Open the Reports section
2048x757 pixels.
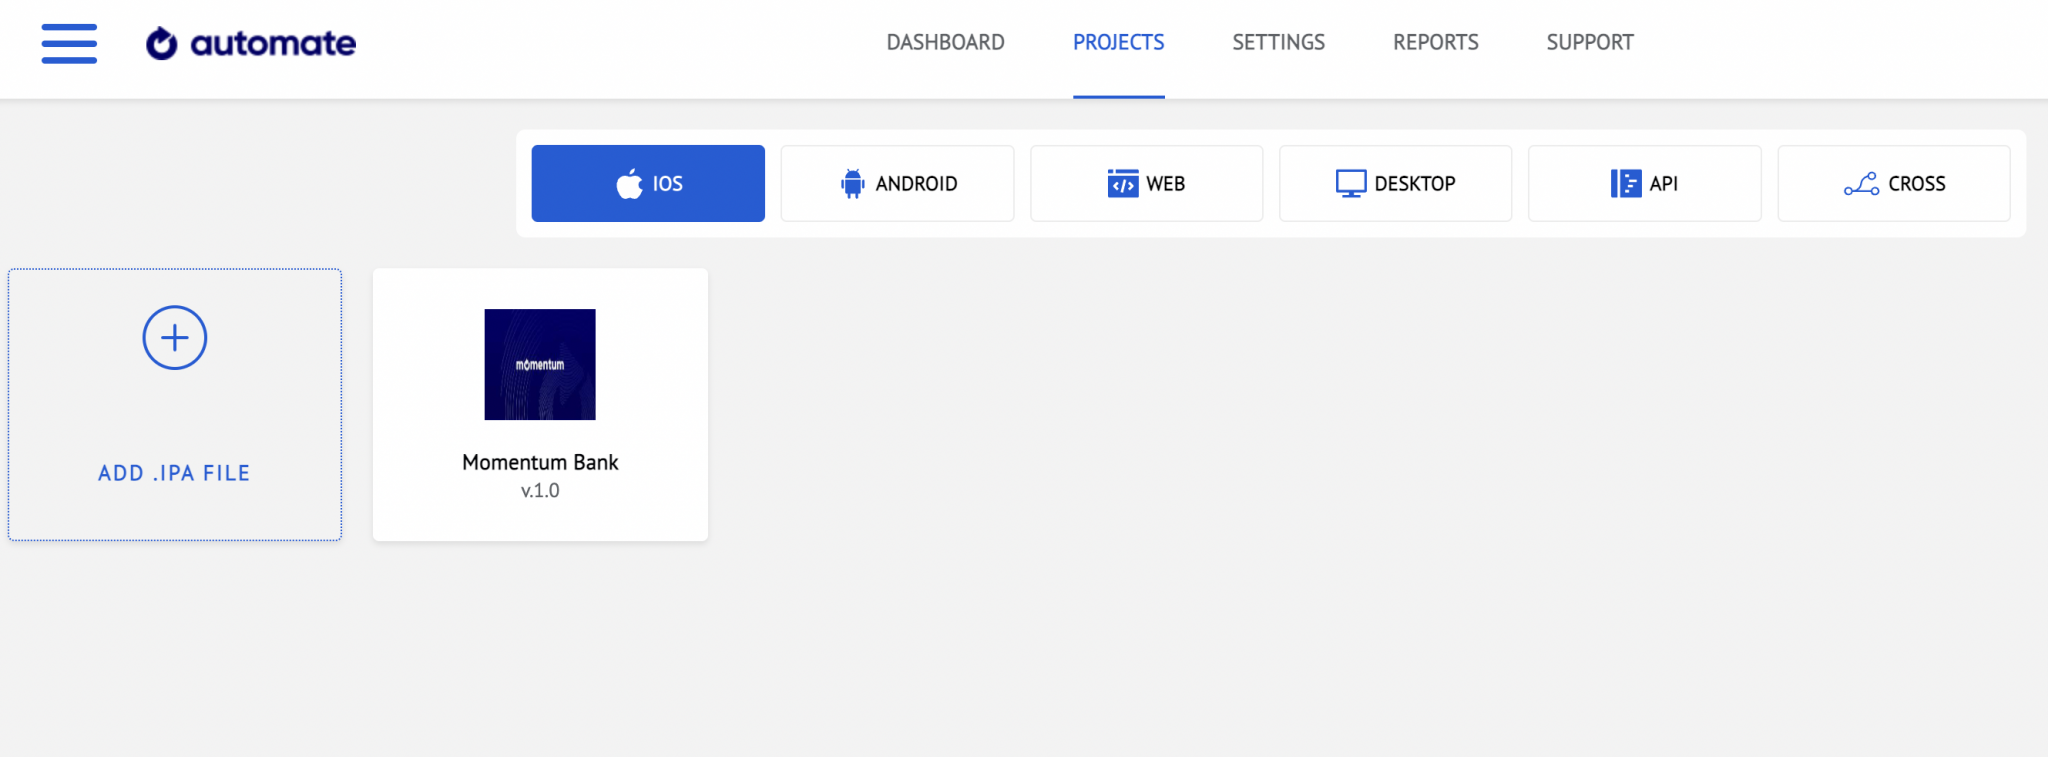[1435, 42]
